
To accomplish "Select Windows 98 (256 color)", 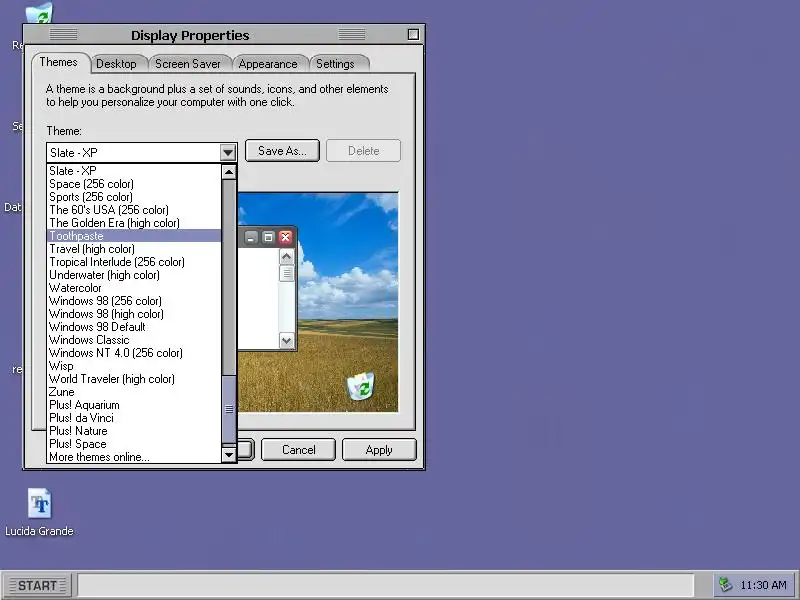I will [x=134, y=301].
